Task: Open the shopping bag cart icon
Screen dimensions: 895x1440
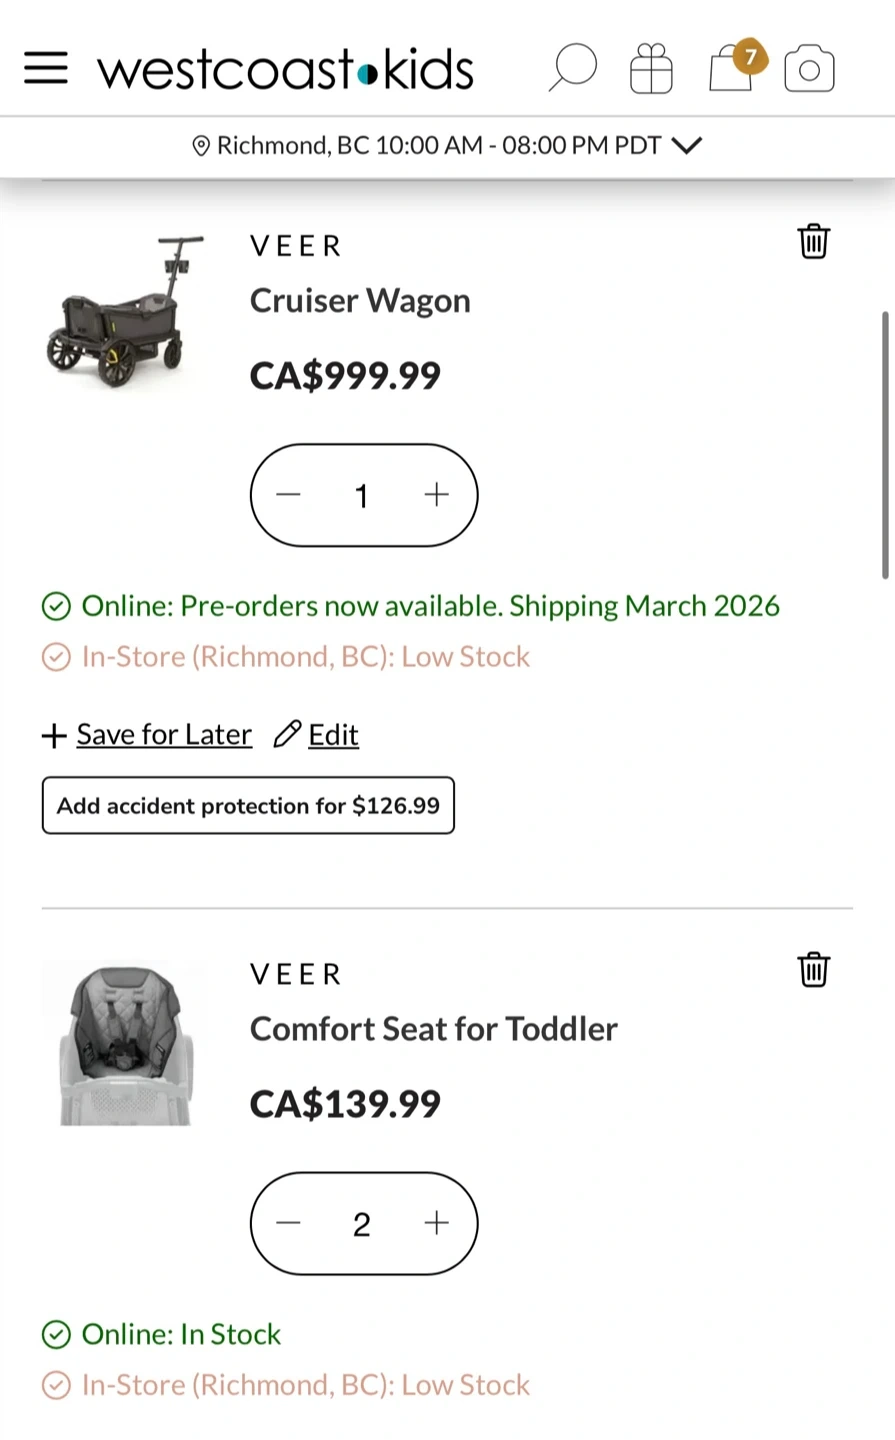Action: pos(732,69)
